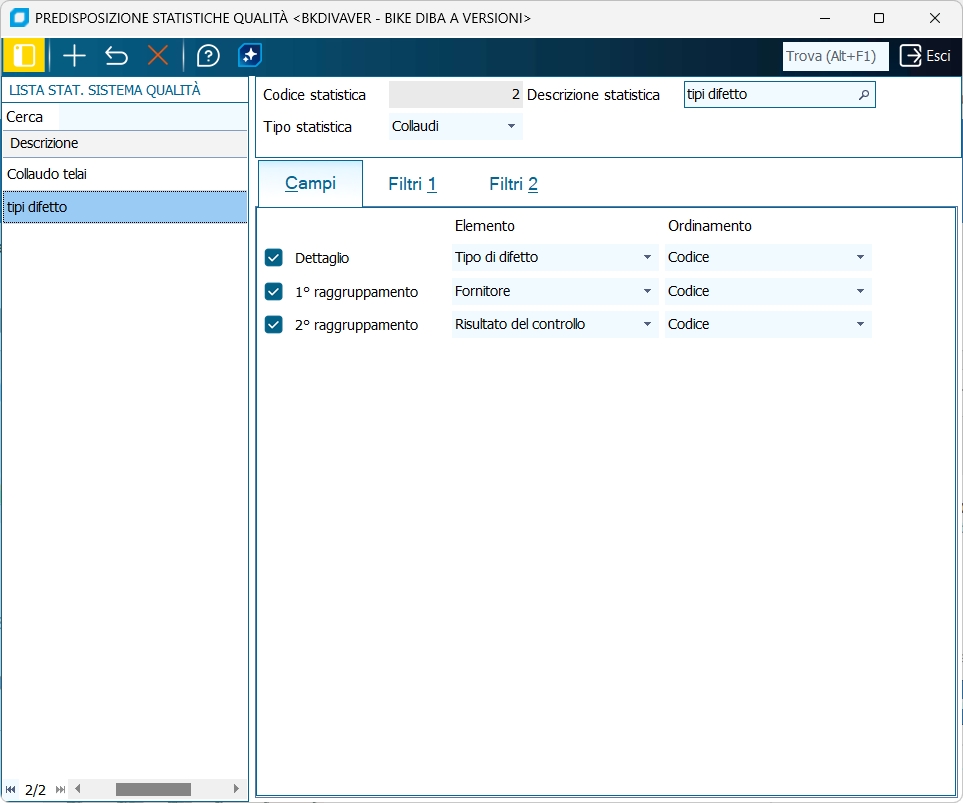
Task: Click the horizontal scrollbar in list panel
Action: (x=153, y=789)
